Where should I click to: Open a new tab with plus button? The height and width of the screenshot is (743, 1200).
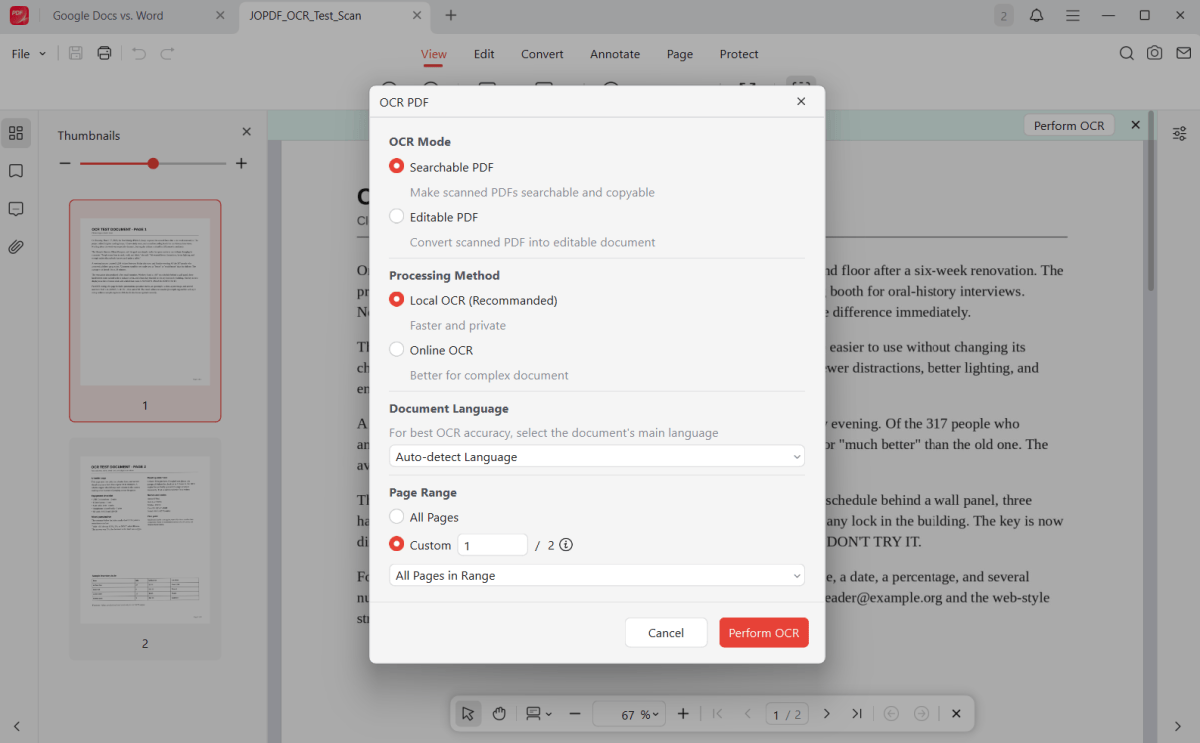[451, 15]
